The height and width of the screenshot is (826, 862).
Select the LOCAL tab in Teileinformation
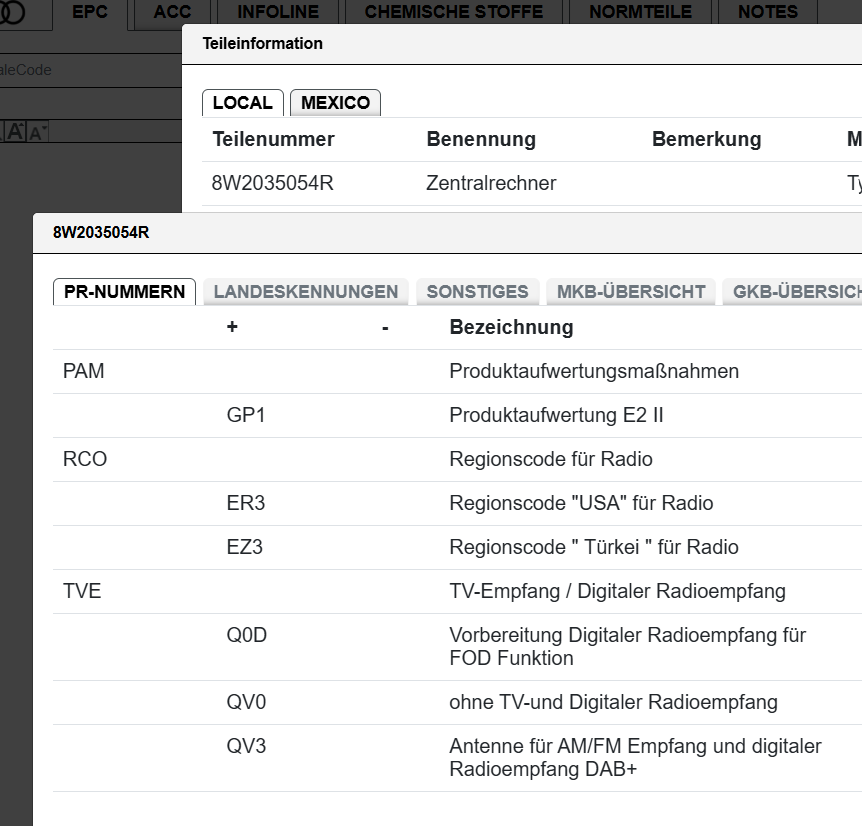click(242, 103)
